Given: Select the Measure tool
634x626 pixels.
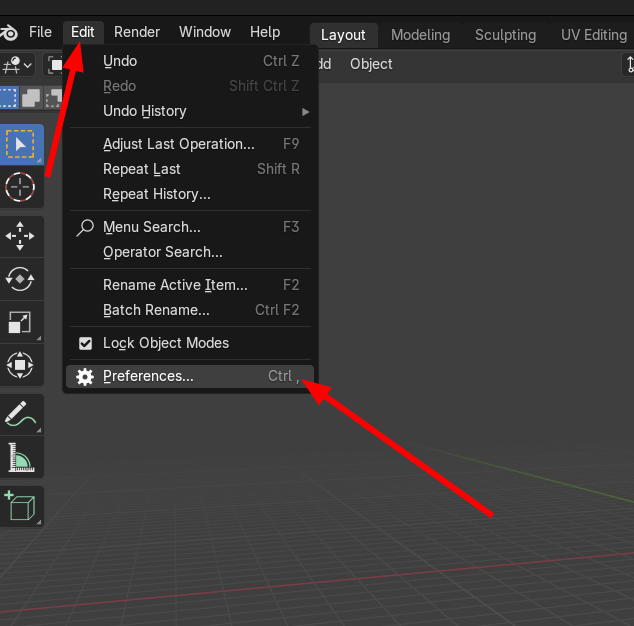Looking at the screenshot, I should [x=20, y=457].
